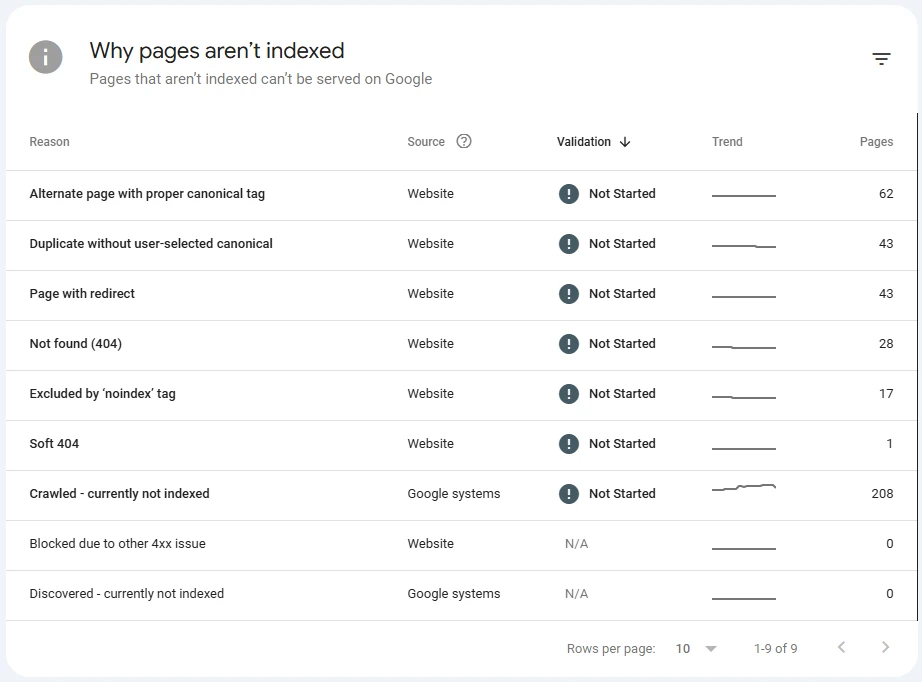Screen dimensions: 922x682
Task: Click the Validation column header
Action: tap(583, 142)
